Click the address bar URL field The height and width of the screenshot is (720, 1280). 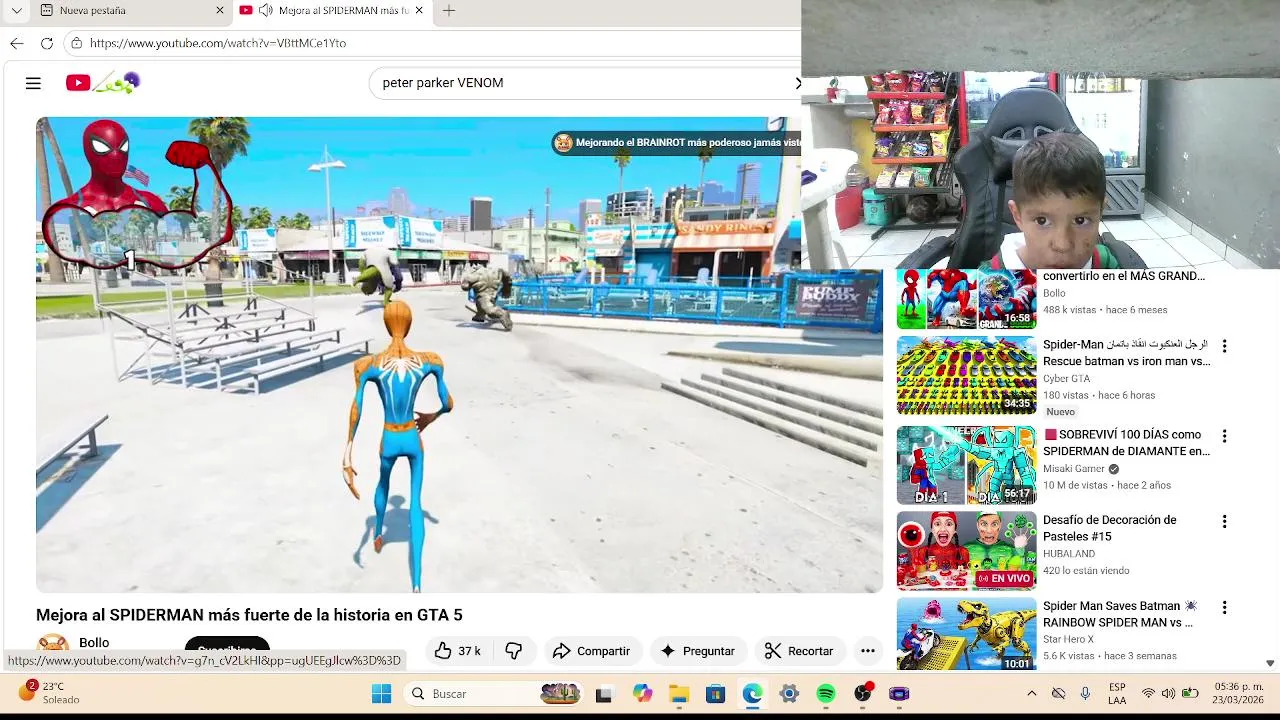pyautogui.click(x=430, y=43)
